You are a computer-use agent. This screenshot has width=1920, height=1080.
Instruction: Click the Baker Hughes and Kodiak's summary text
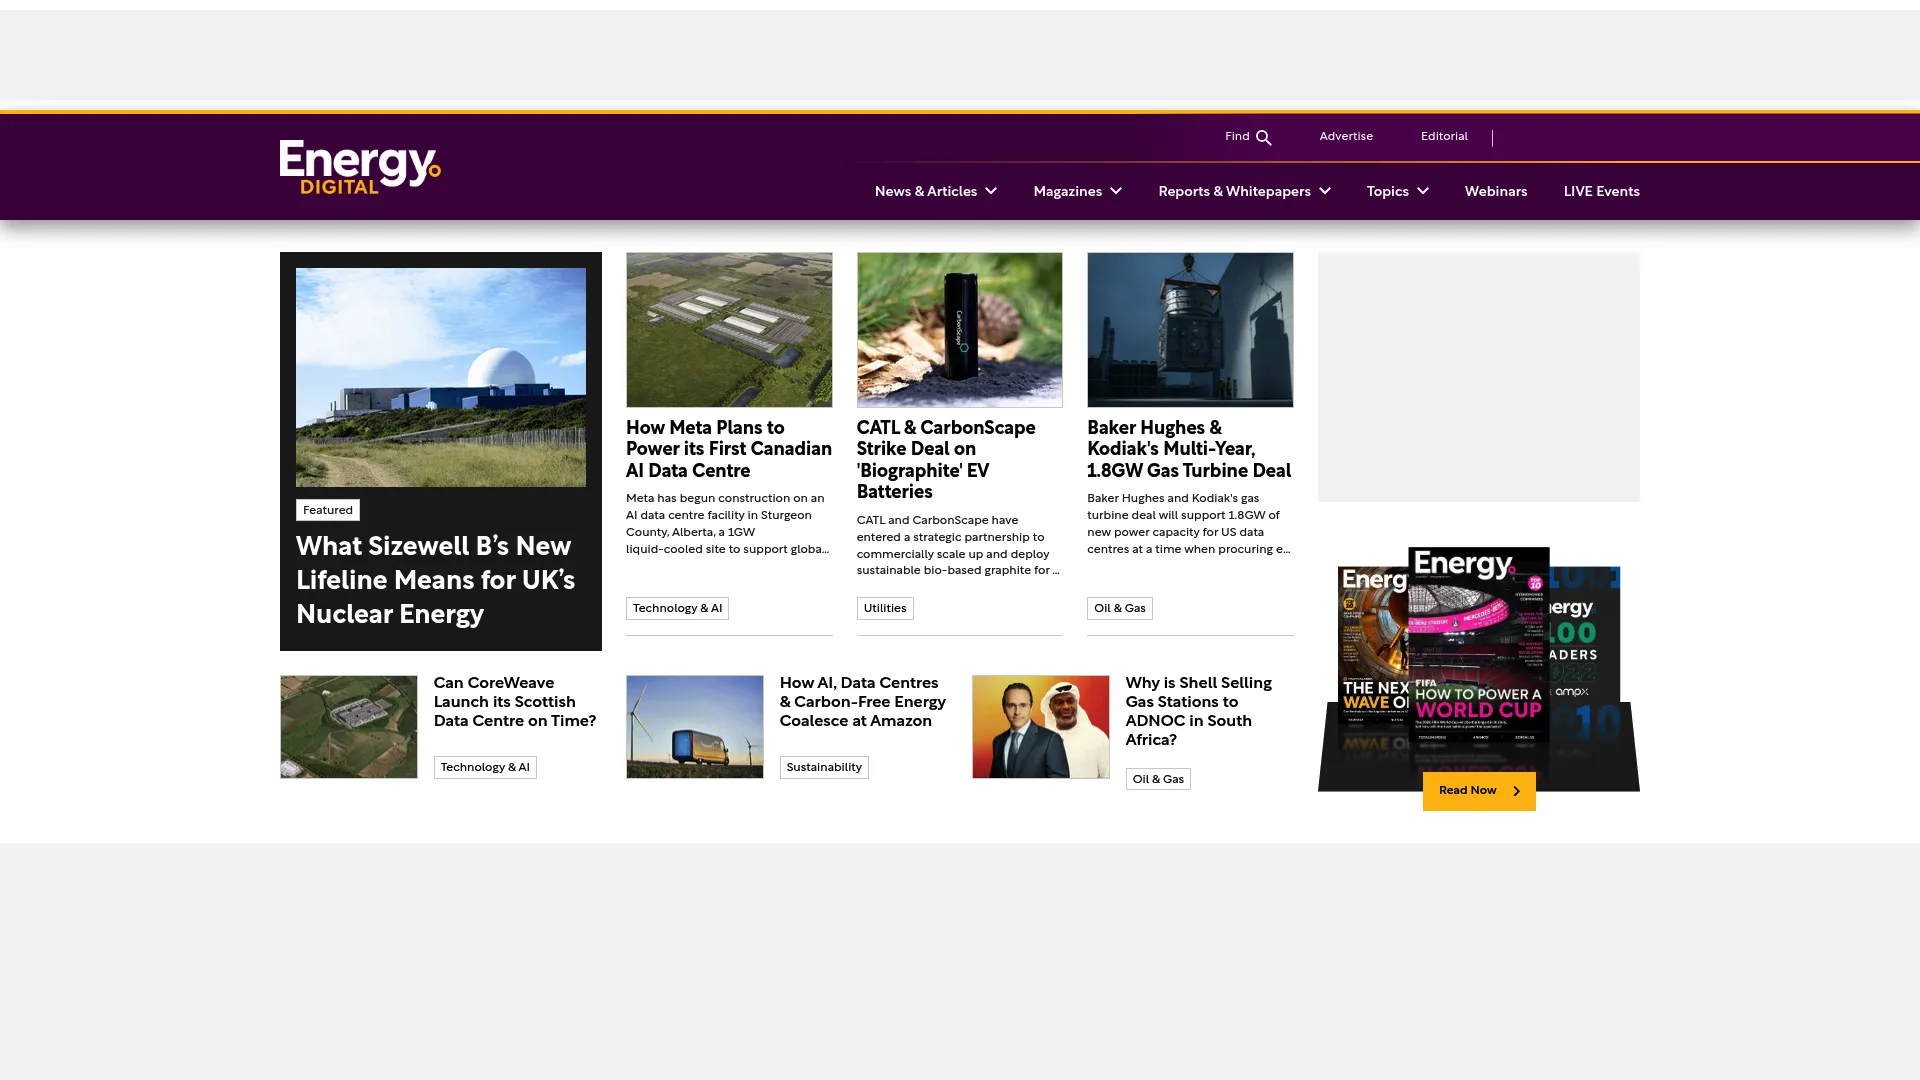(x=1189, y=524)
